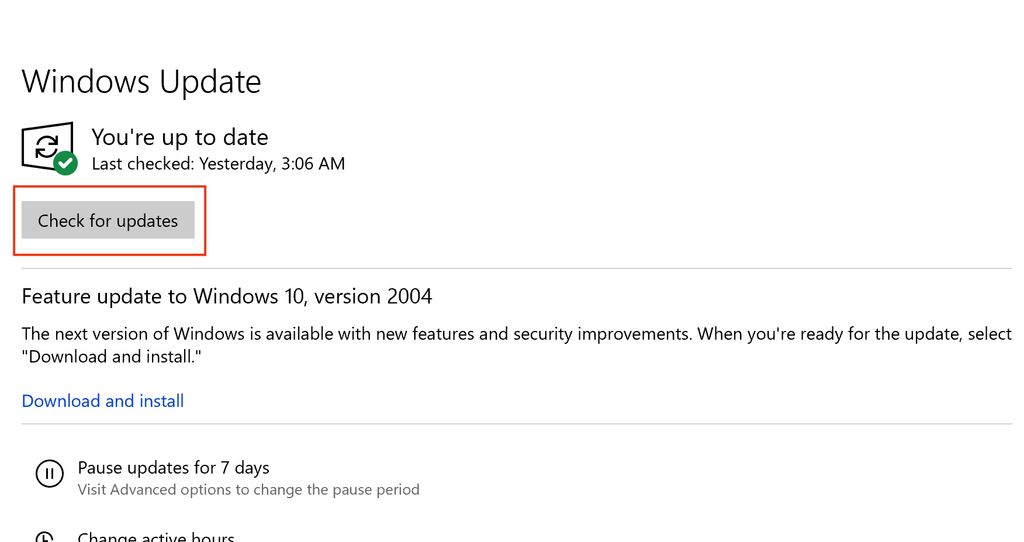Click the Visit Advanced options hint text
Screen dimensions: 1024x542
click(248, 490)
